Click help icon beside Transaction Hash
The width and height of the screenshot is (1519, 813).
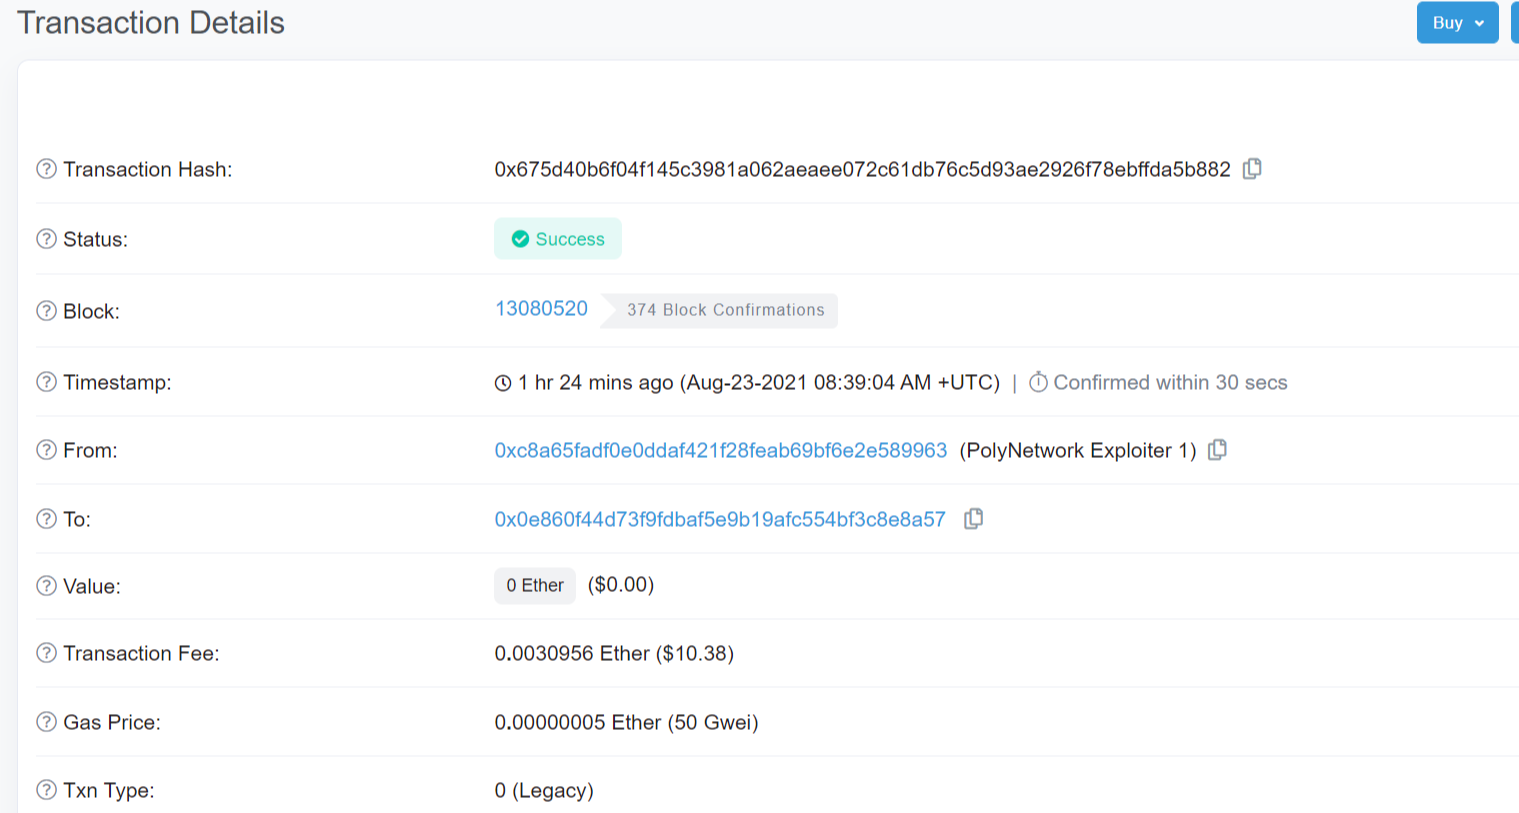click(x=46, y=169)
